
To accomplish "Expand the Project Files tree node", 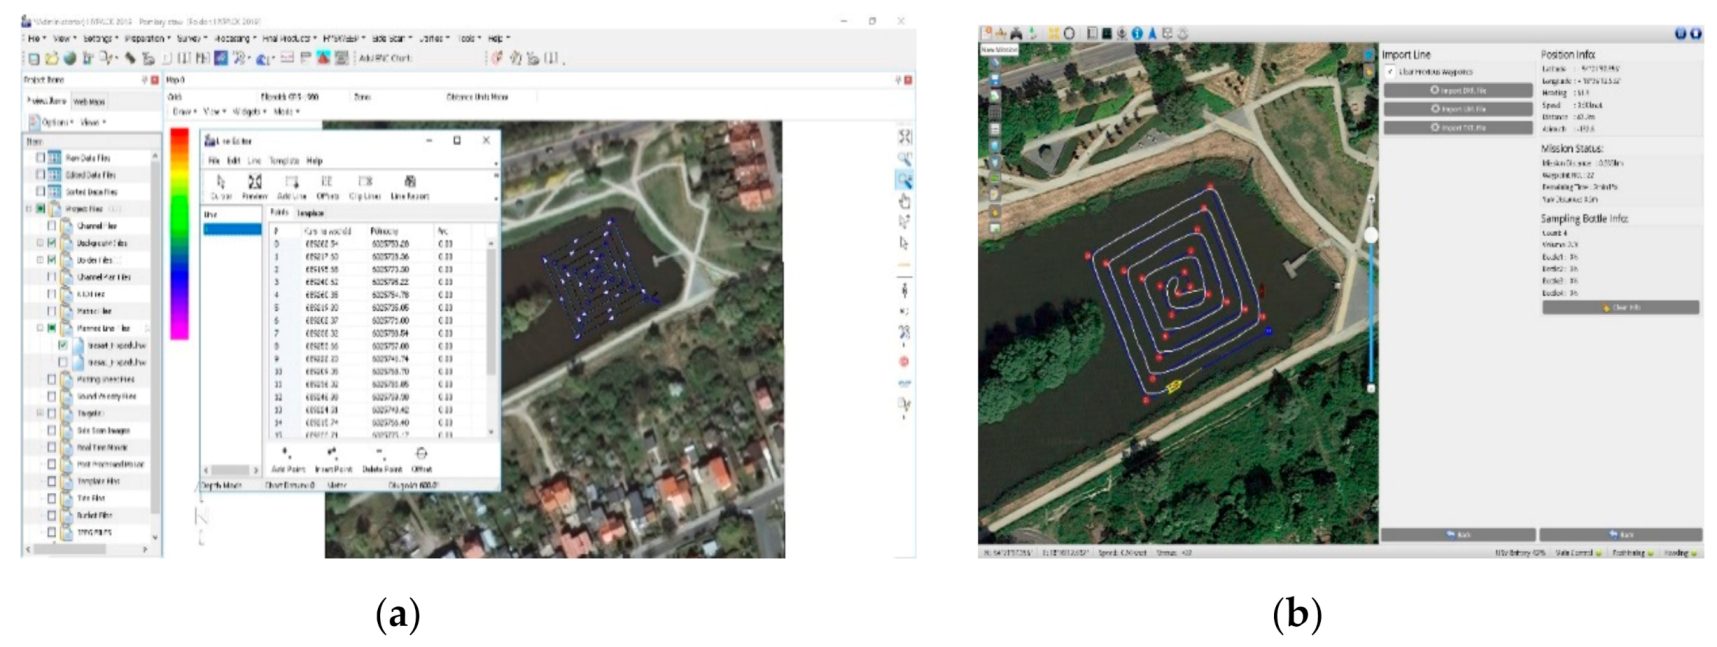I will coord(29,209).
